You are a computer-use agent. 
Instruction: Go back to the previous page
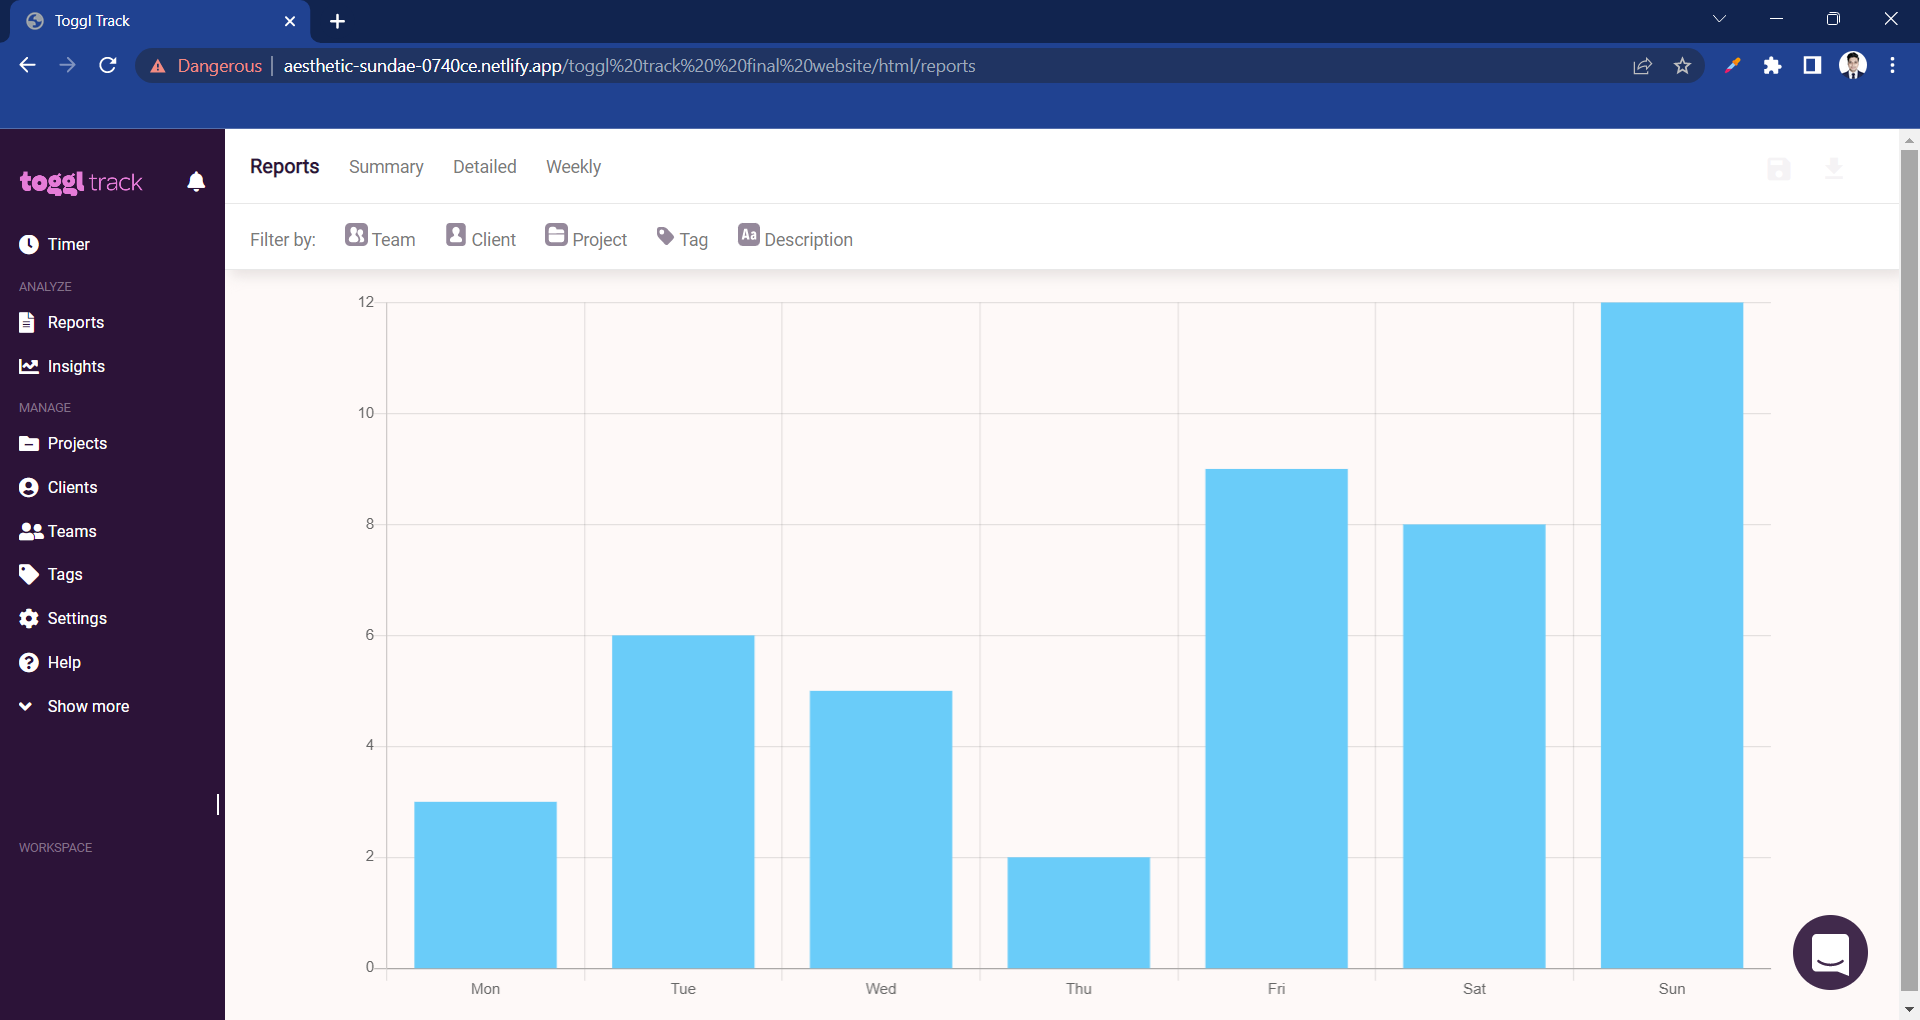(28, 66)
